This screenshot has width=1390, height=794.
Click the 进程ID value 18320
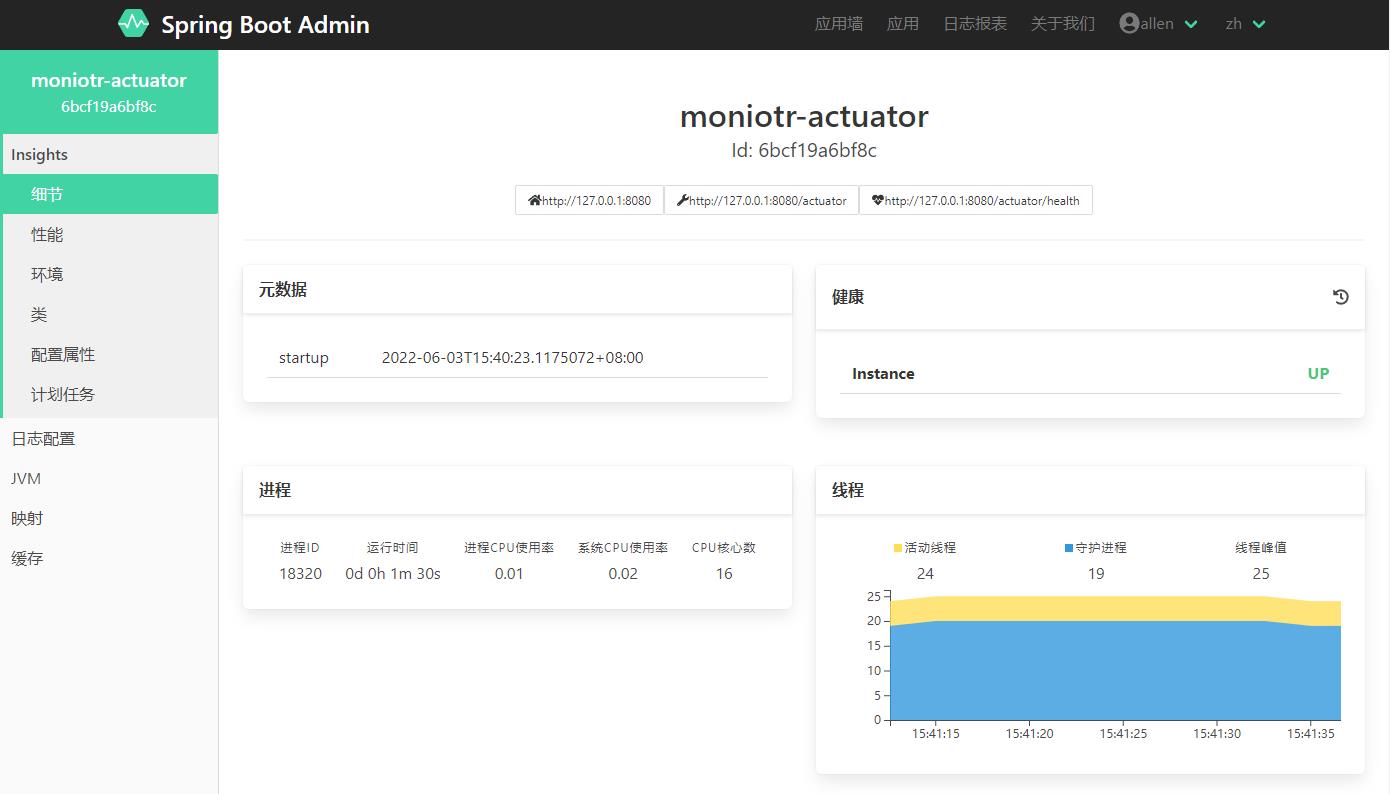300,573
